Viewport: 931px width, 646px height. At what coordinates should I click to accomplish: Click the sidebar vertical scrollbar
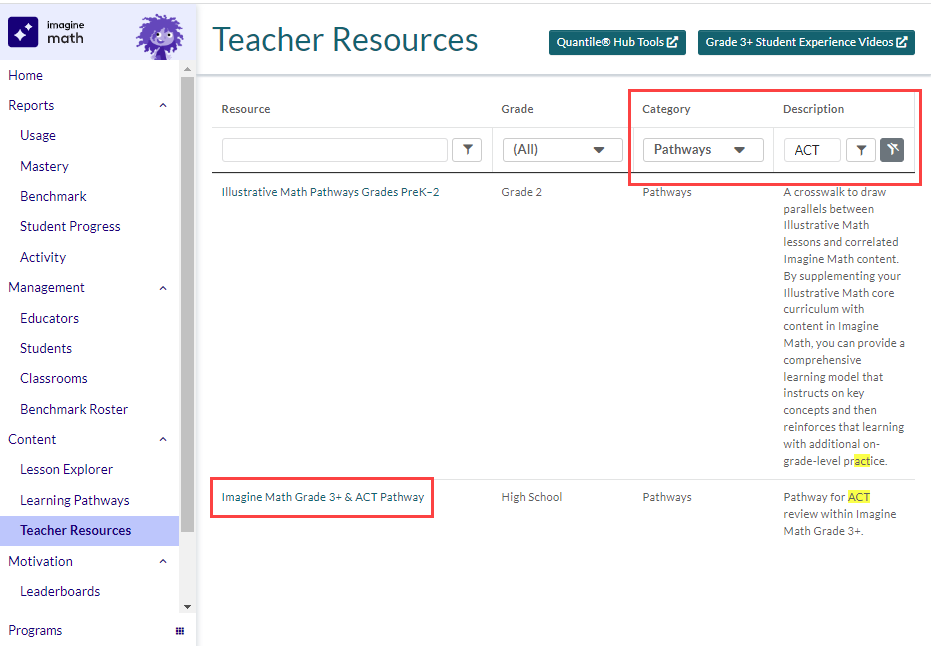187,300
